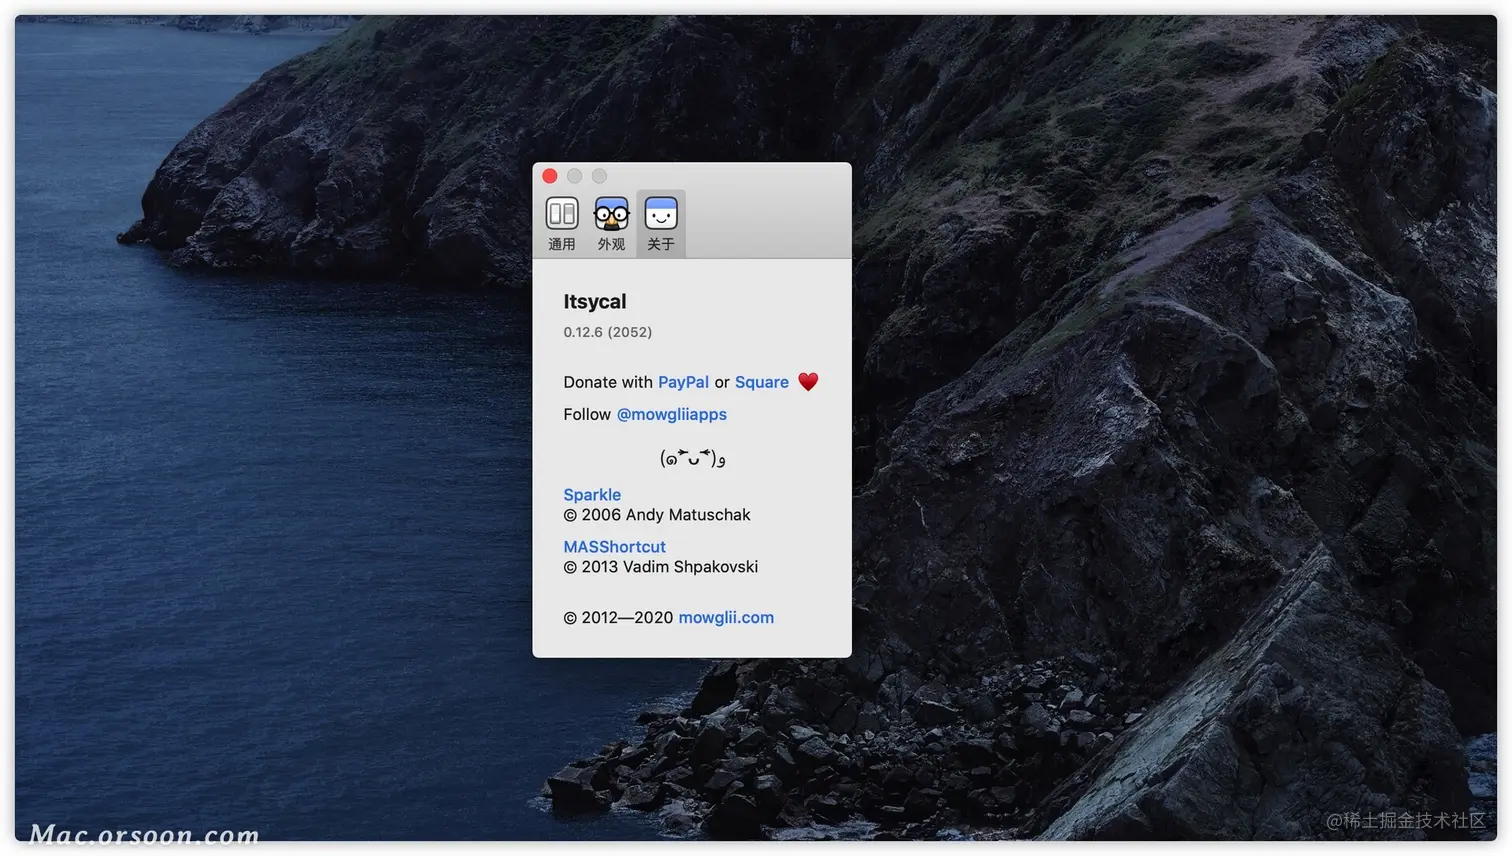Click the © 2013 Vadim Shpakovski text

(x=661, y=567)
